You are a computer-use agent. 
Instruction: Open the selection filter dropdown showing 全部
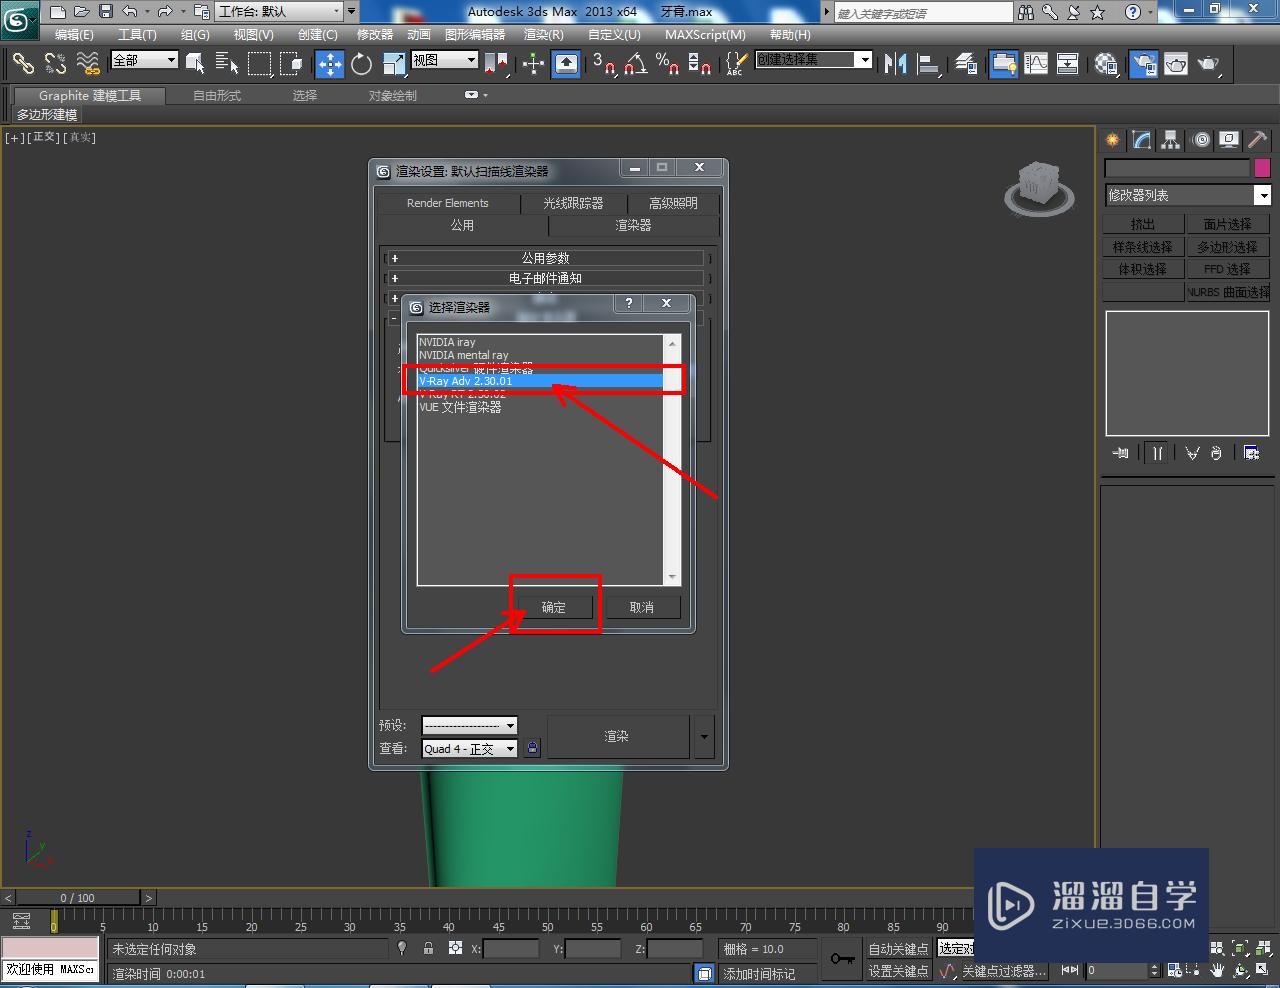click(x=144, y=60)
